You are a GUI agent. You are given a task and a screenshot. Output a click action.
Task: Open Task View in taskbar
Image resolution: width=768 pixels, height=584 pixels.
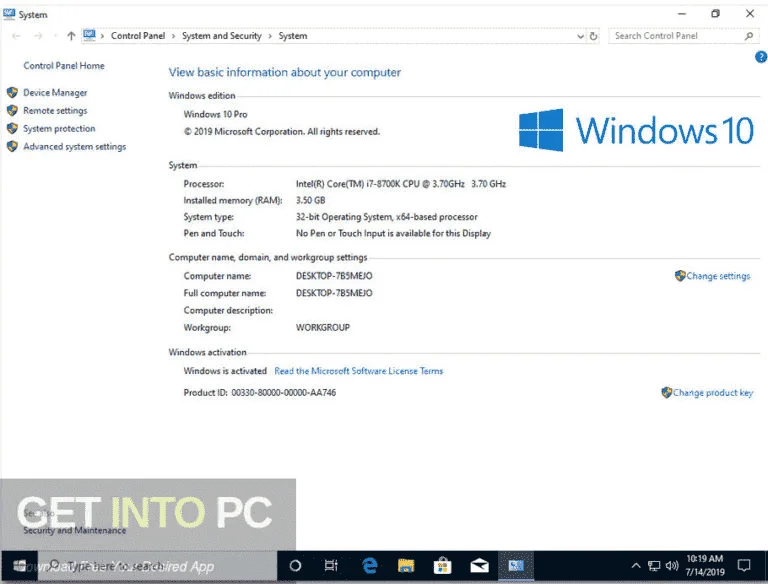(331, 566)
